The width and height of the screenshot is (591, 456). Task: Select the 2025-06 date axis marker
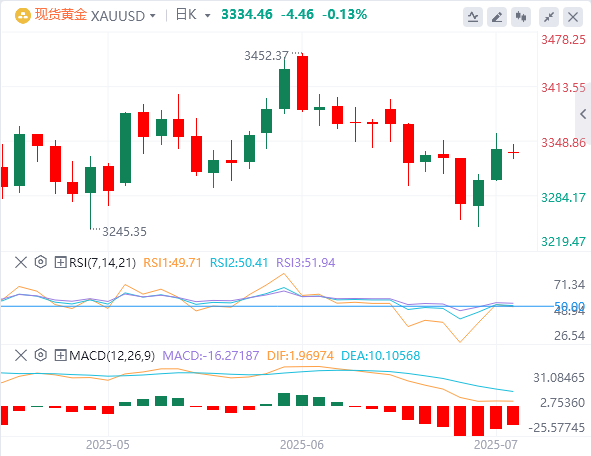coord(302,445)
